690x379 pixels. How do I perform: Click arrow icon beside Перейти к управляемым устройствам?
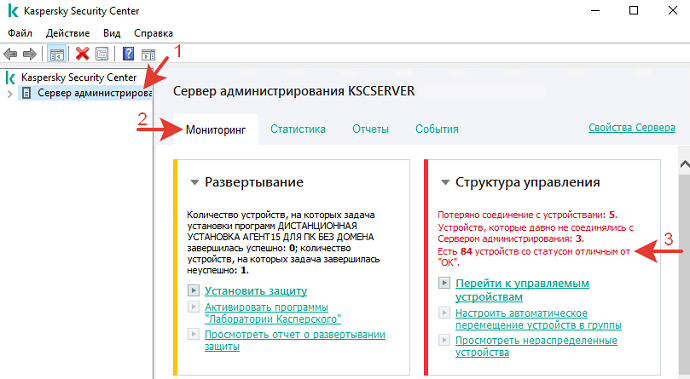(444, 283)
